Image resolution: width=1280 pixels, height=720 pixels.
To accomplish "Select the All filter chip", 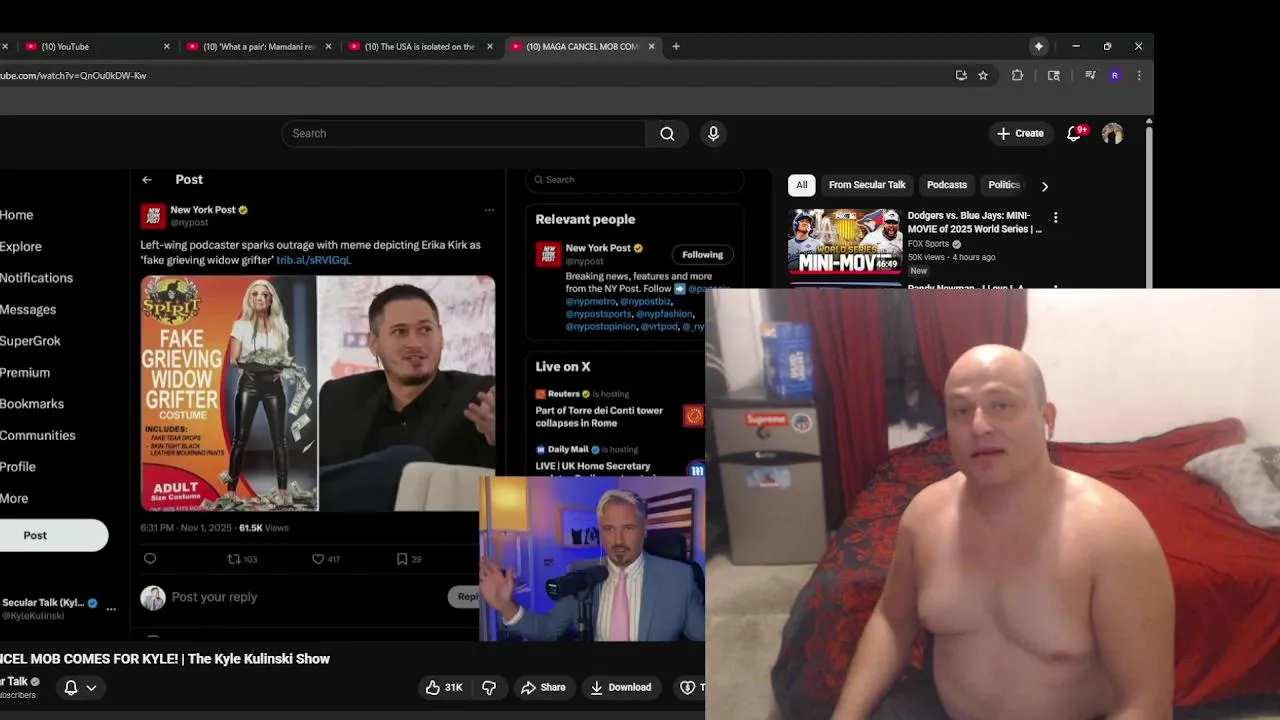I will [801, 185].
